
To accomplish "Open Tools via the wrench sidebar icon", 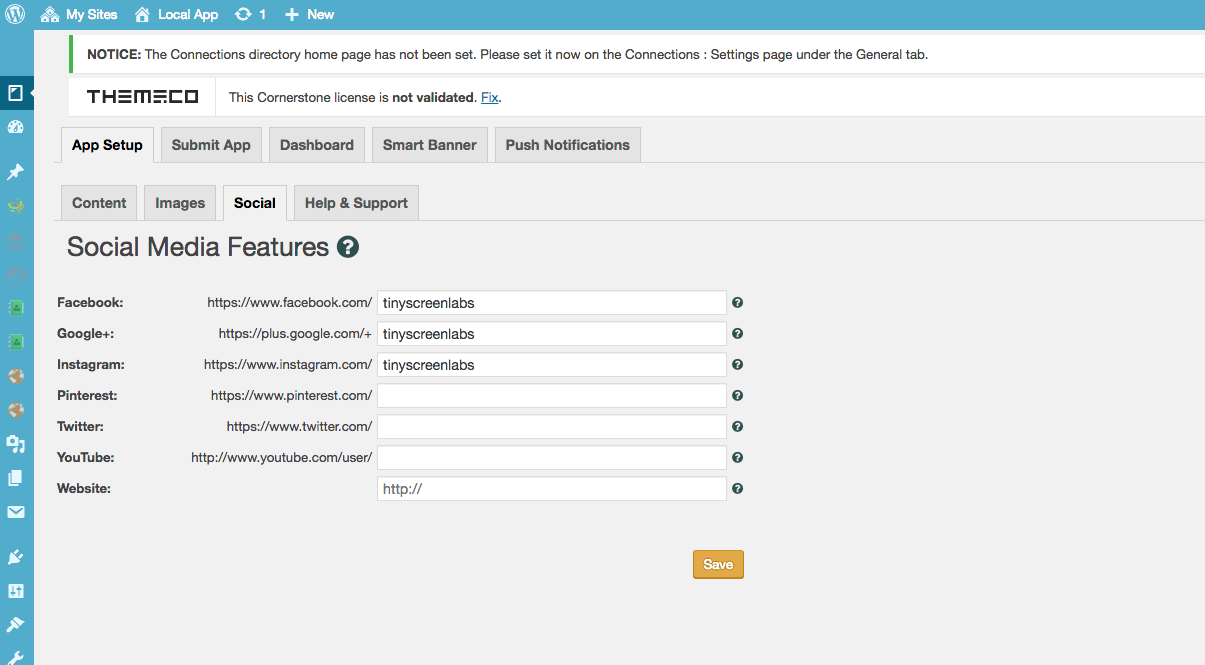I will pos(15,657).
